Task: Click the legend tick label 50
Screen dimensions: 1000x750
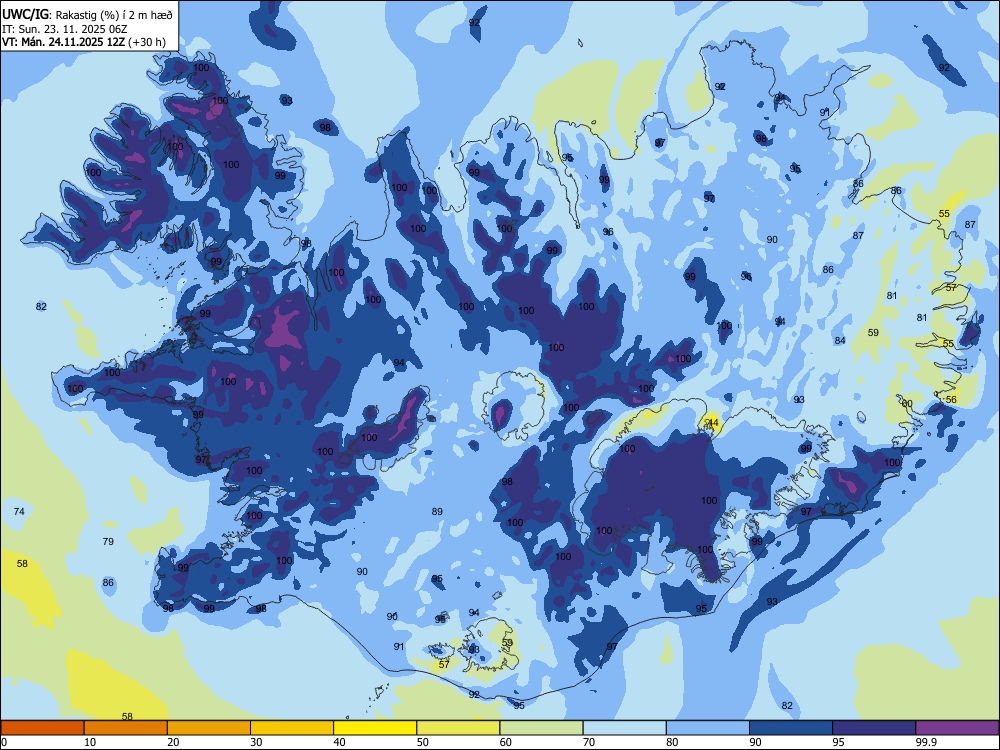Action: coord(422,742)
